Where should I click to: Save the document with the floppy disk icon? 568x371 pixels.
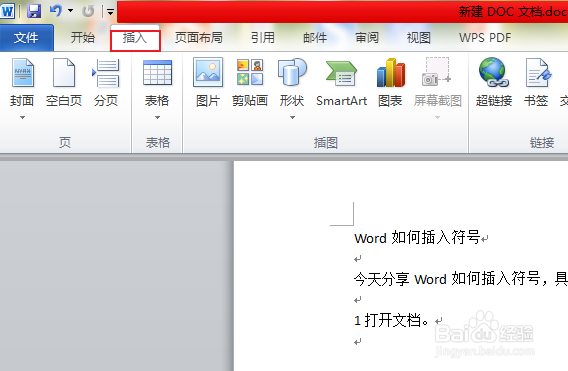[x=34, y=11]
